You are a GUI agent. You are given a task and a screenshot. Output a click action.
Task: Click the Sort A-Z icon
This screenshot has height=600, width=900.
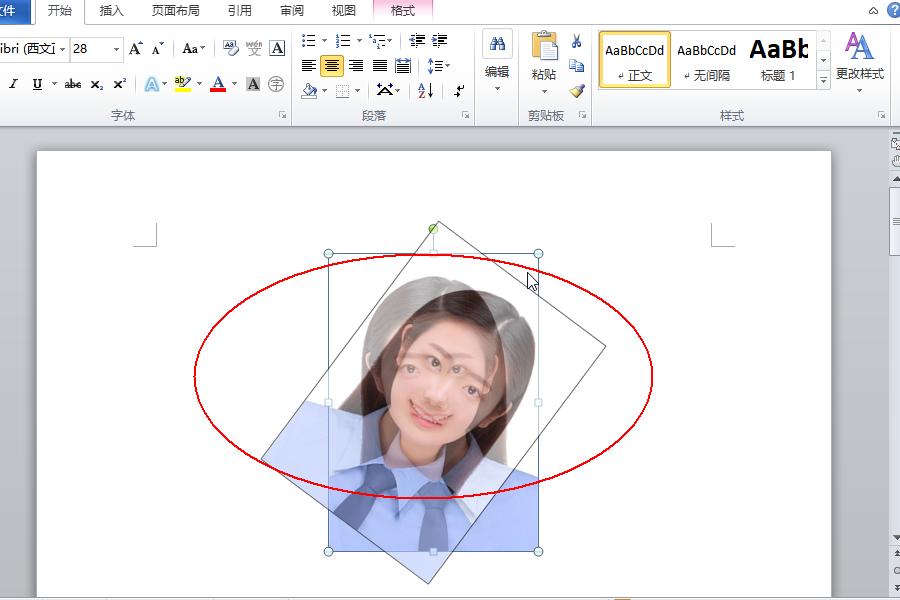click(426, 91)
